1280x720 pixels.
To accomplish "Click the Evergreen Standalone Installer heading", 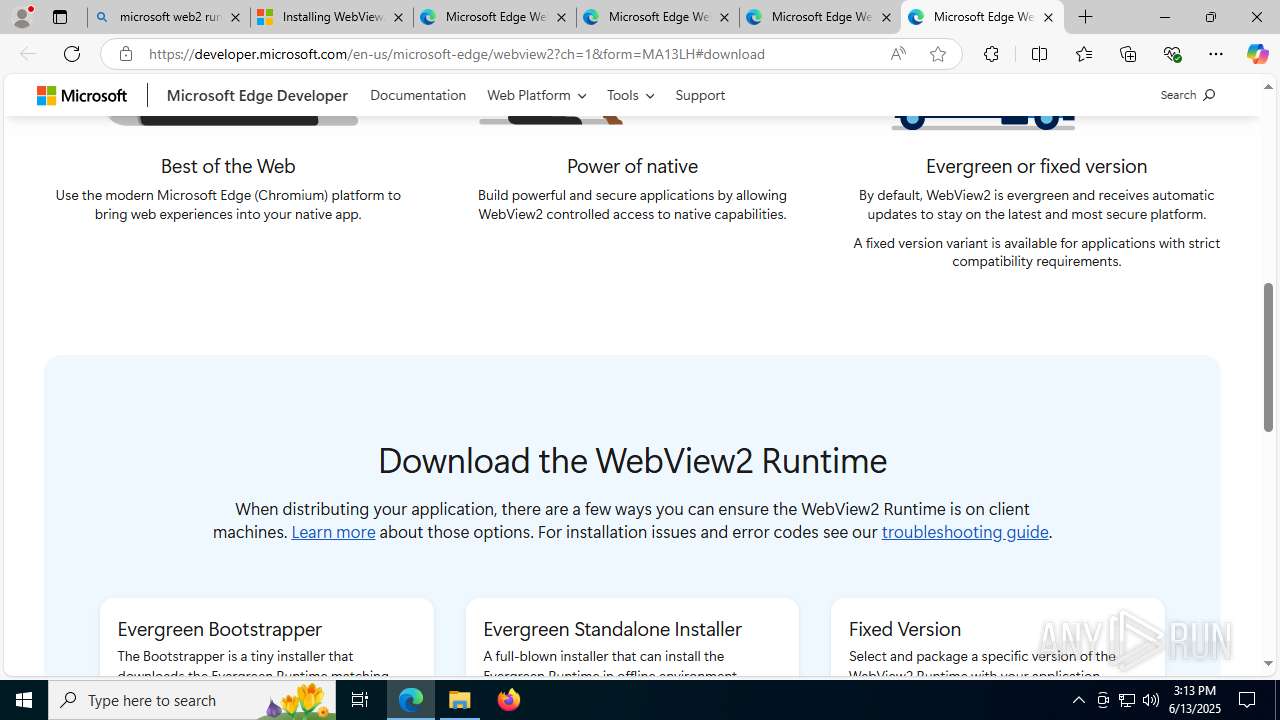I will [x=612, y=629].
